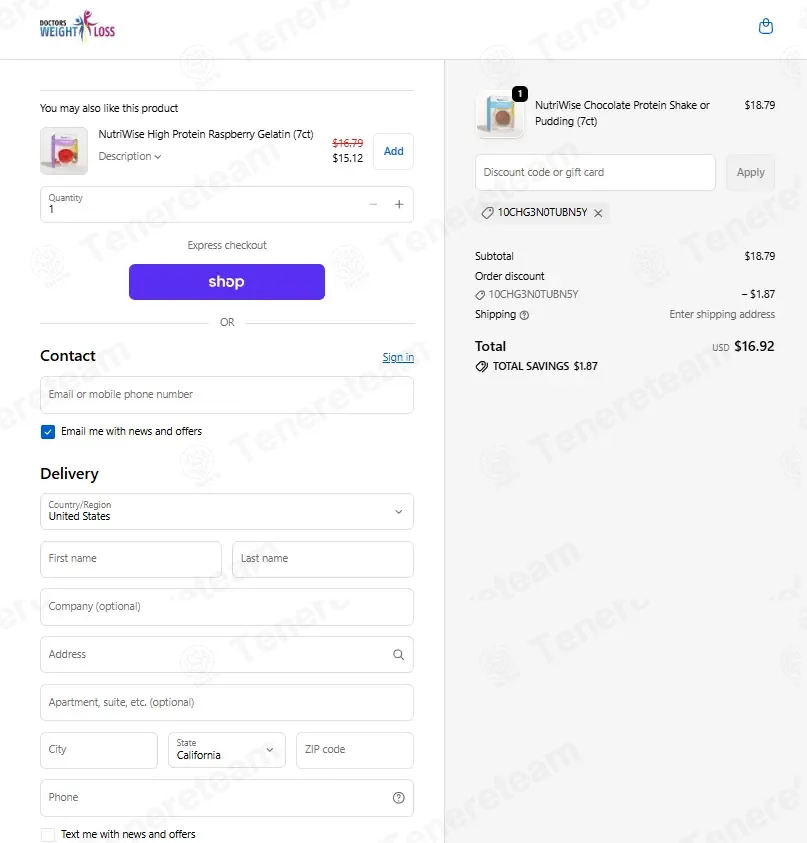Decrease quantity with the minus icon
The width and height of the screenshot is (807, 843).
click(373, 204)
